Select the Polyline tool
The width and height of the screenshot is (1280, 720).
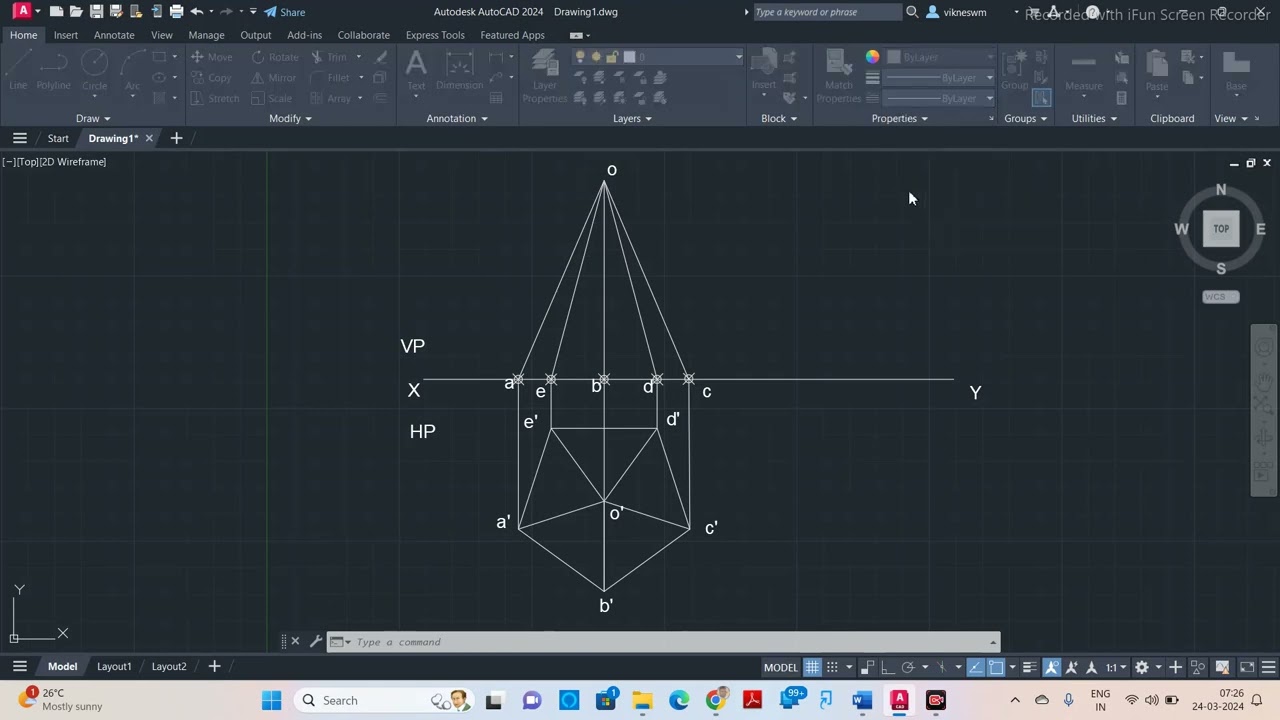click(54, 71)
